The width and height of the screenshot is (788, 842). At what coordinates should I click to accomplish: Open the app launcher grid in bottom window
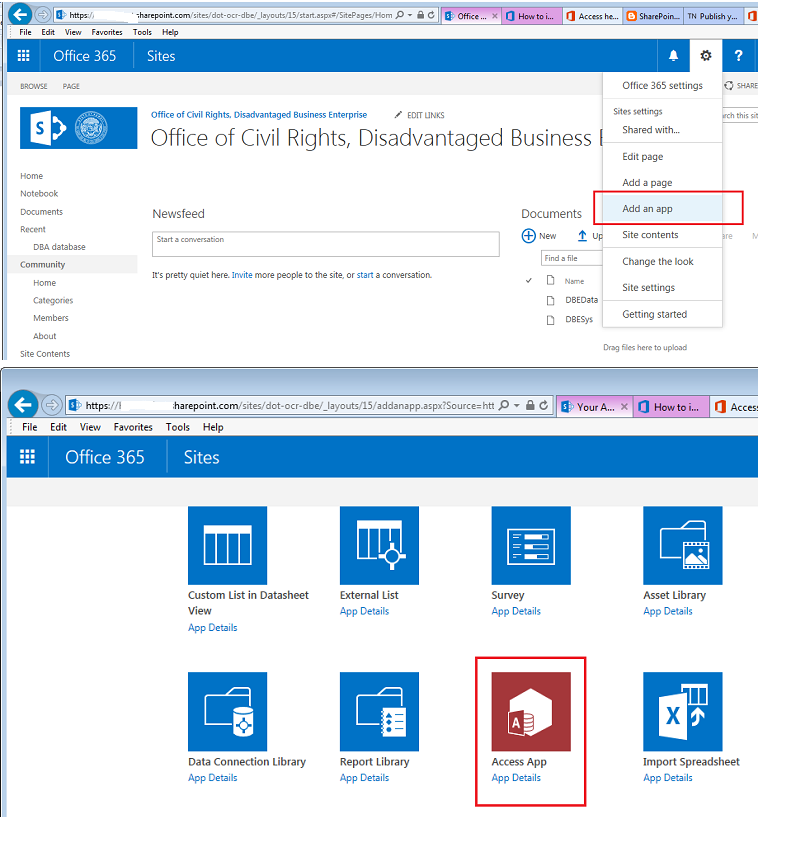pos(27,457)
